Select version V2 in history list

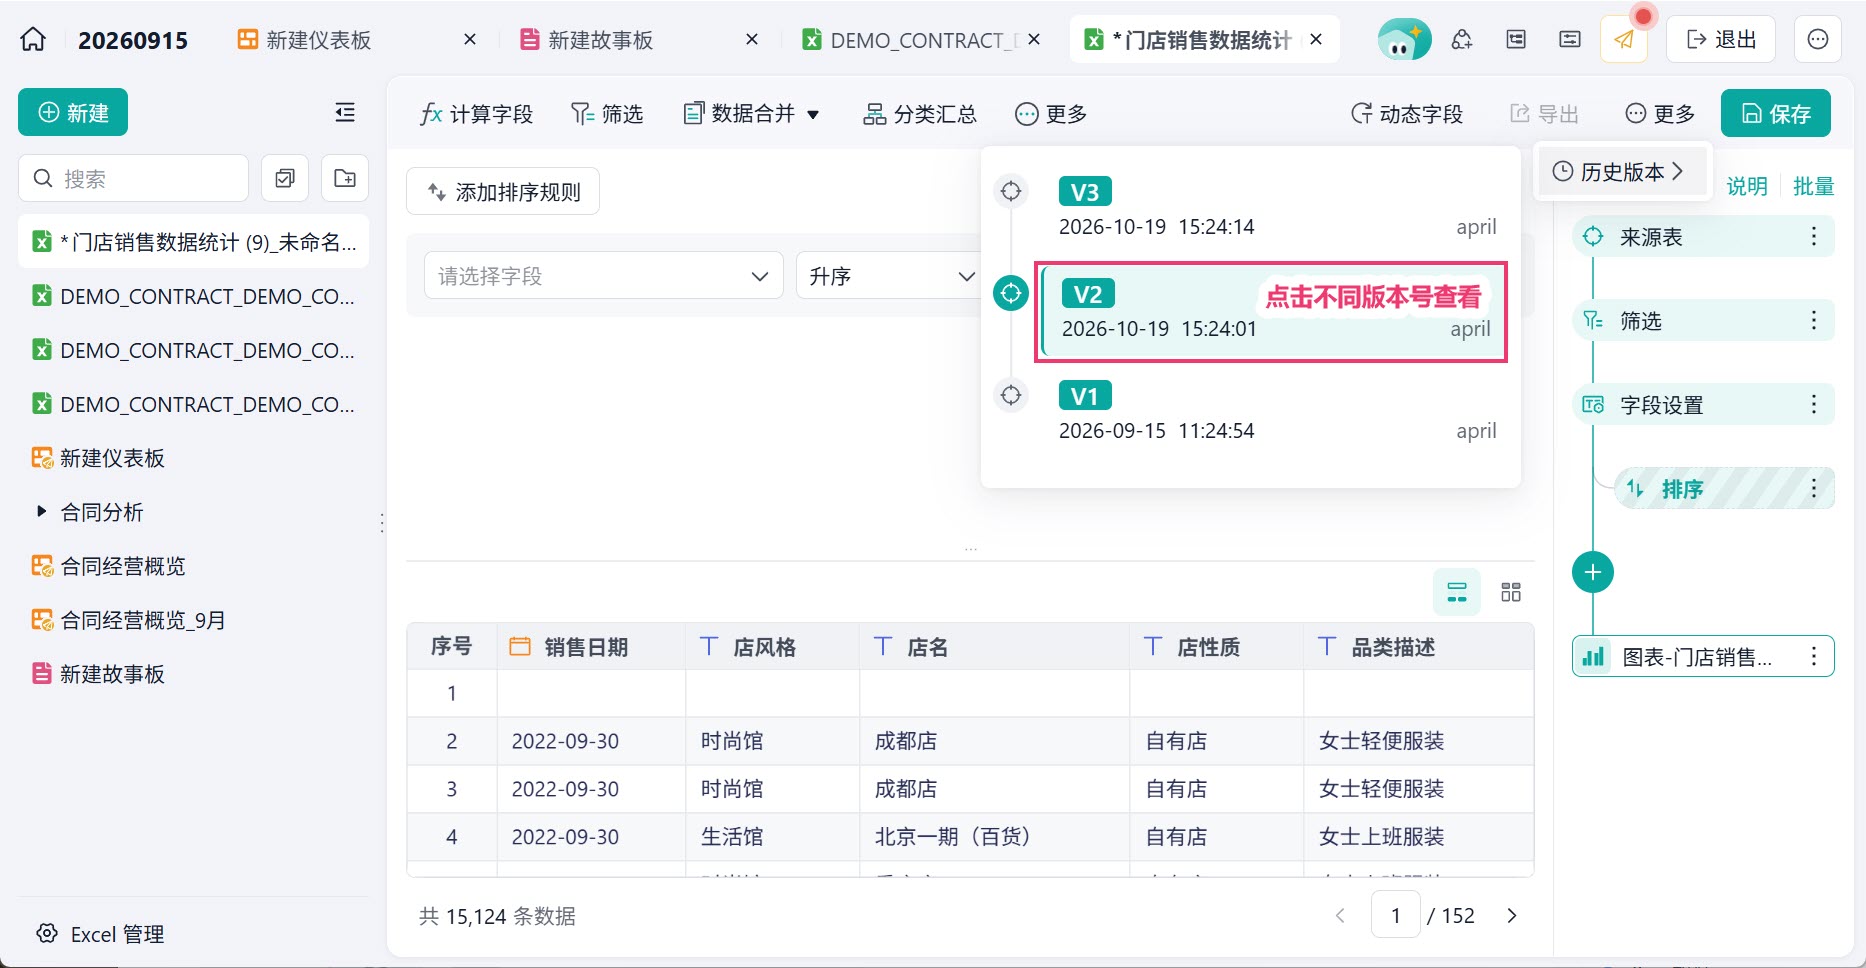pyautogui.click(x=1272, y=312)
